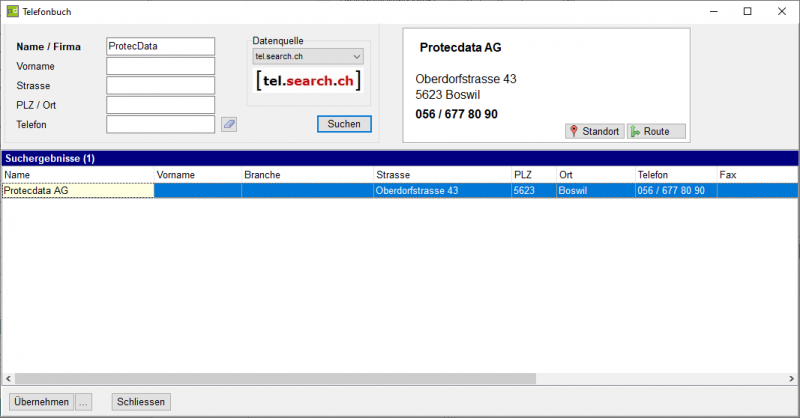Viewport: 800px width, 418px height.
Task: Click the 5623 PLZ cell in results
Action: click(x=534, y=191)
